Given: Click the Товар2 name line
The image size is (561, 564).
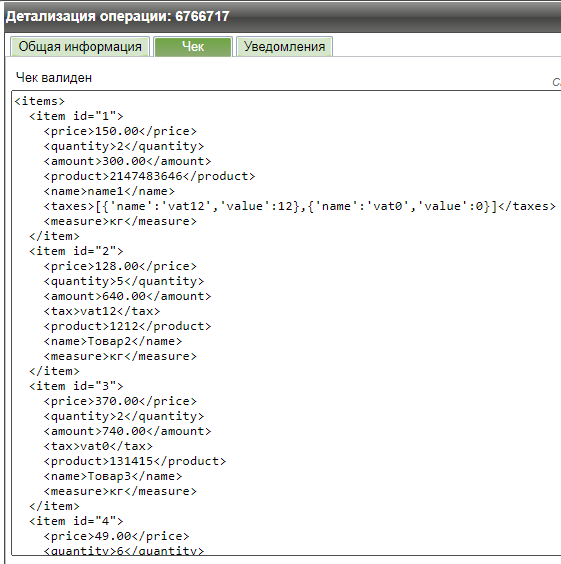Looking at the screenshot, I should click(x=113, y=341).
